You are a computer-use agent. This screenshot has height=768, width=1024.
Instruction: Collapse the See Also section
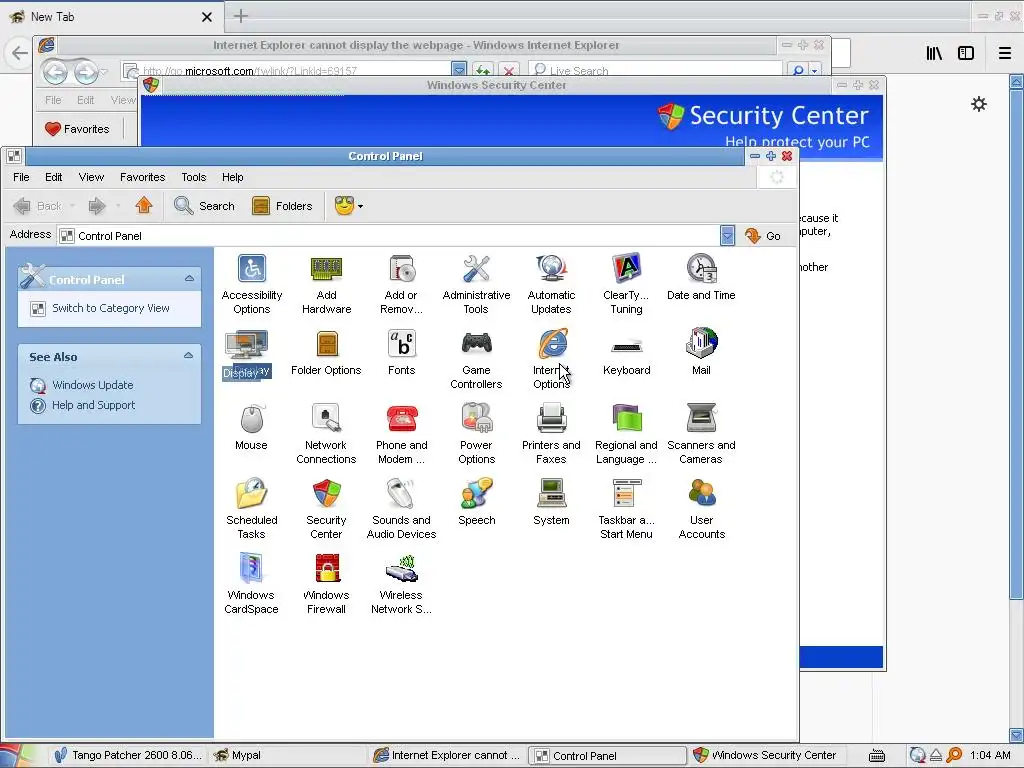coord(188,356)
